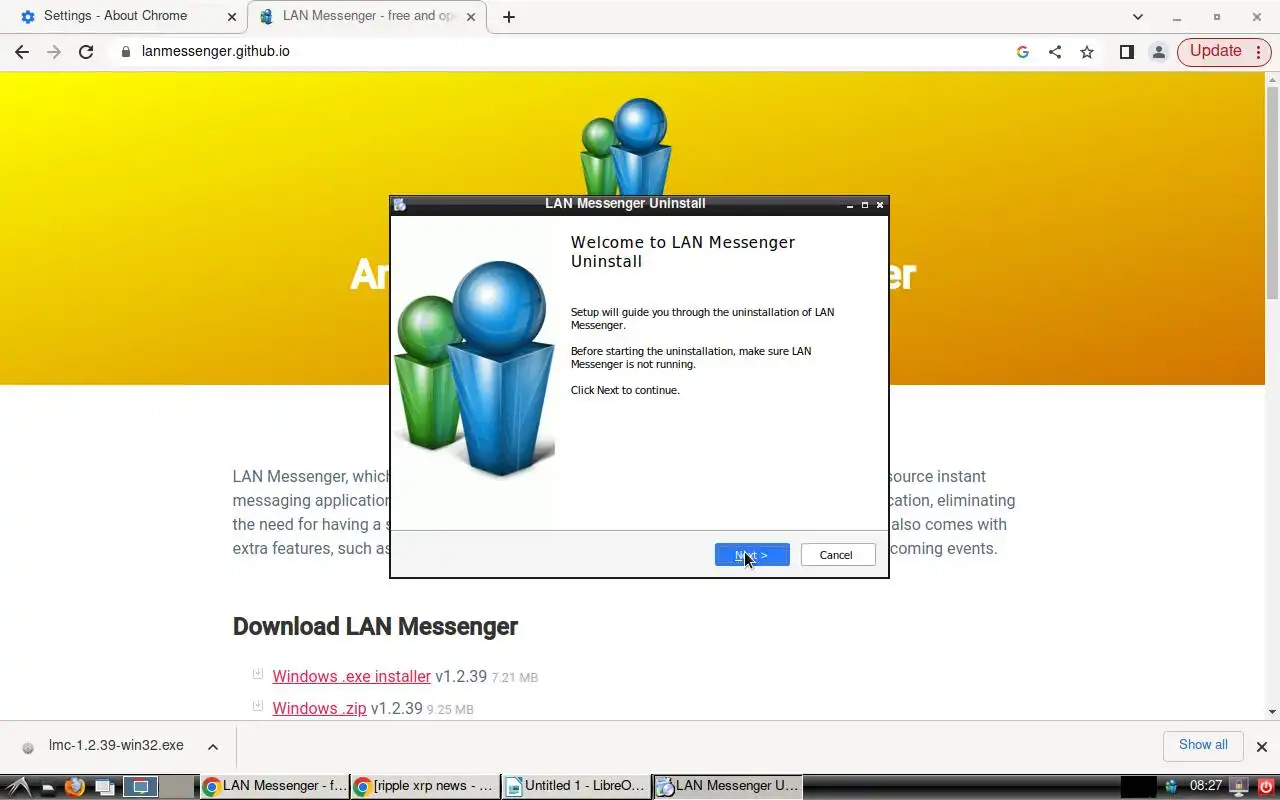The image size is (1280, 800).
Task: Click the show desktop windows icon
Action: (x=104, y=787)
